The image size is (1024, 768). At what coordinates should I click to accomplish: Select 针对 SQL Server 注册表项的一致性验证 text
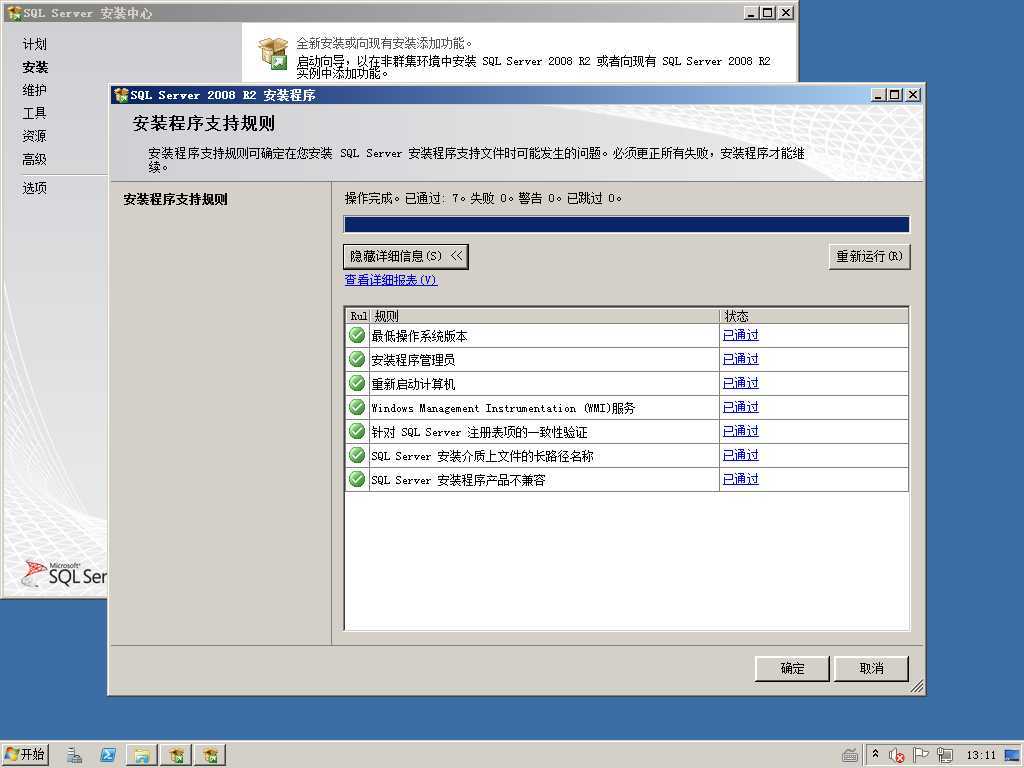click(479, 432)
